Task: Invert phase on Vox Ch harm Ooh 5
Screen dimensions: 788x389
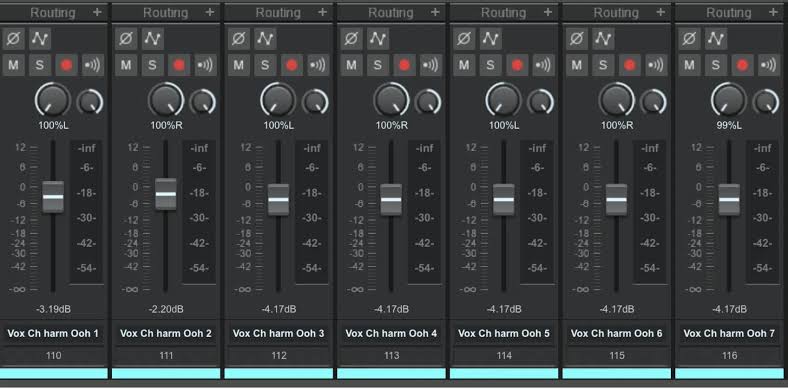Action: (x=463, y=39)
